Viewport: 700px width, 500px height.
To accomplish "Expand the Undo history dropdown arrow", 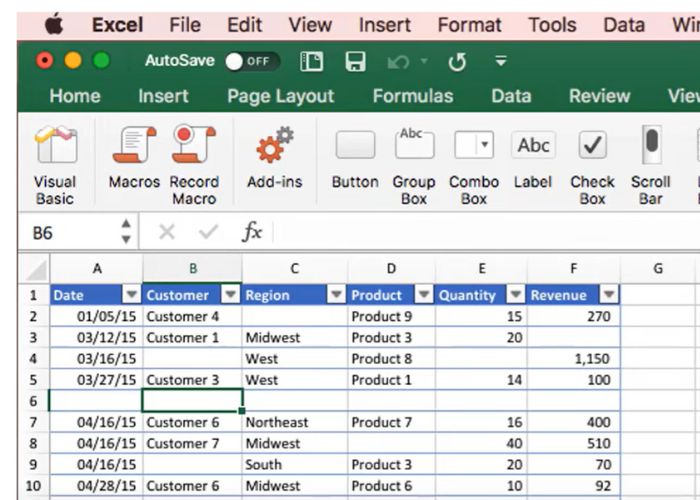I will point(424,61).
